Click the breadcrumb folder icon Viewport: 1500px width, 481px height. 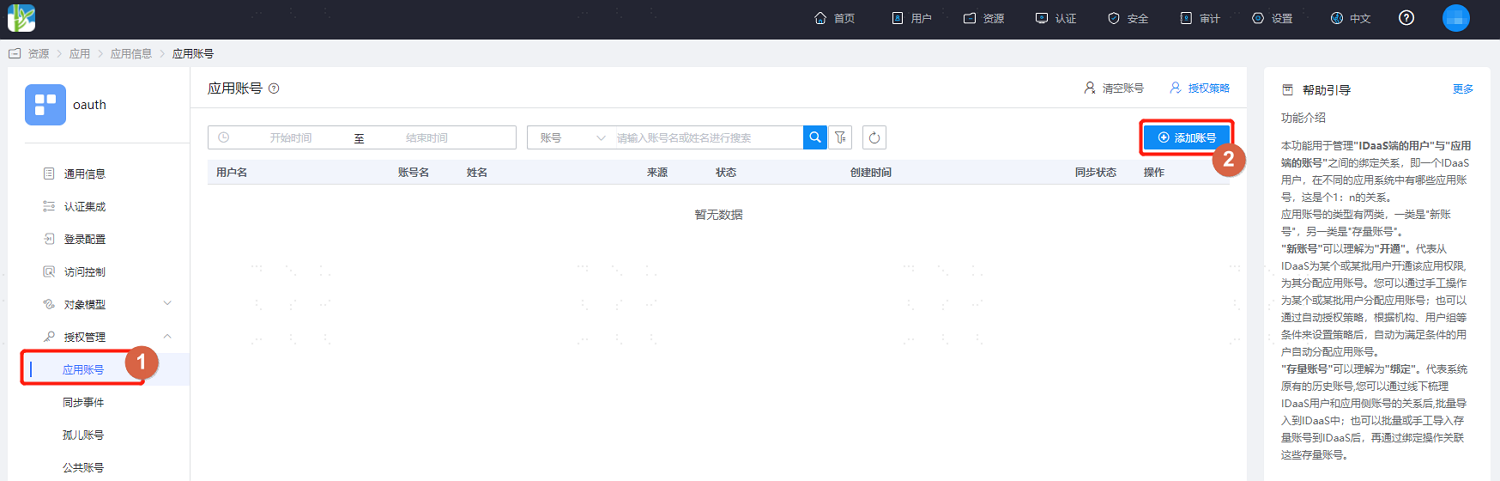pos(15,54)
